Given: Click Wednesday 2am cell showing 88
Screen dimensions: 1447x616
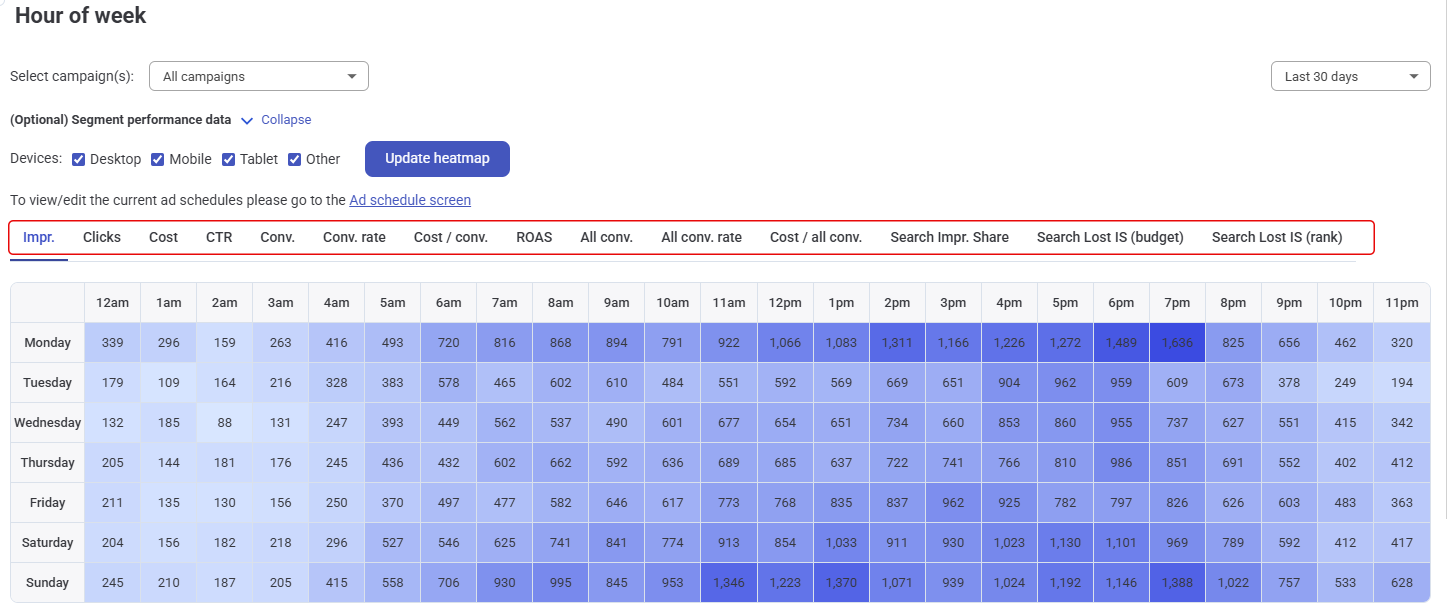Looking at the screenshot, I should pyautogui.click(x=225, y=423).
